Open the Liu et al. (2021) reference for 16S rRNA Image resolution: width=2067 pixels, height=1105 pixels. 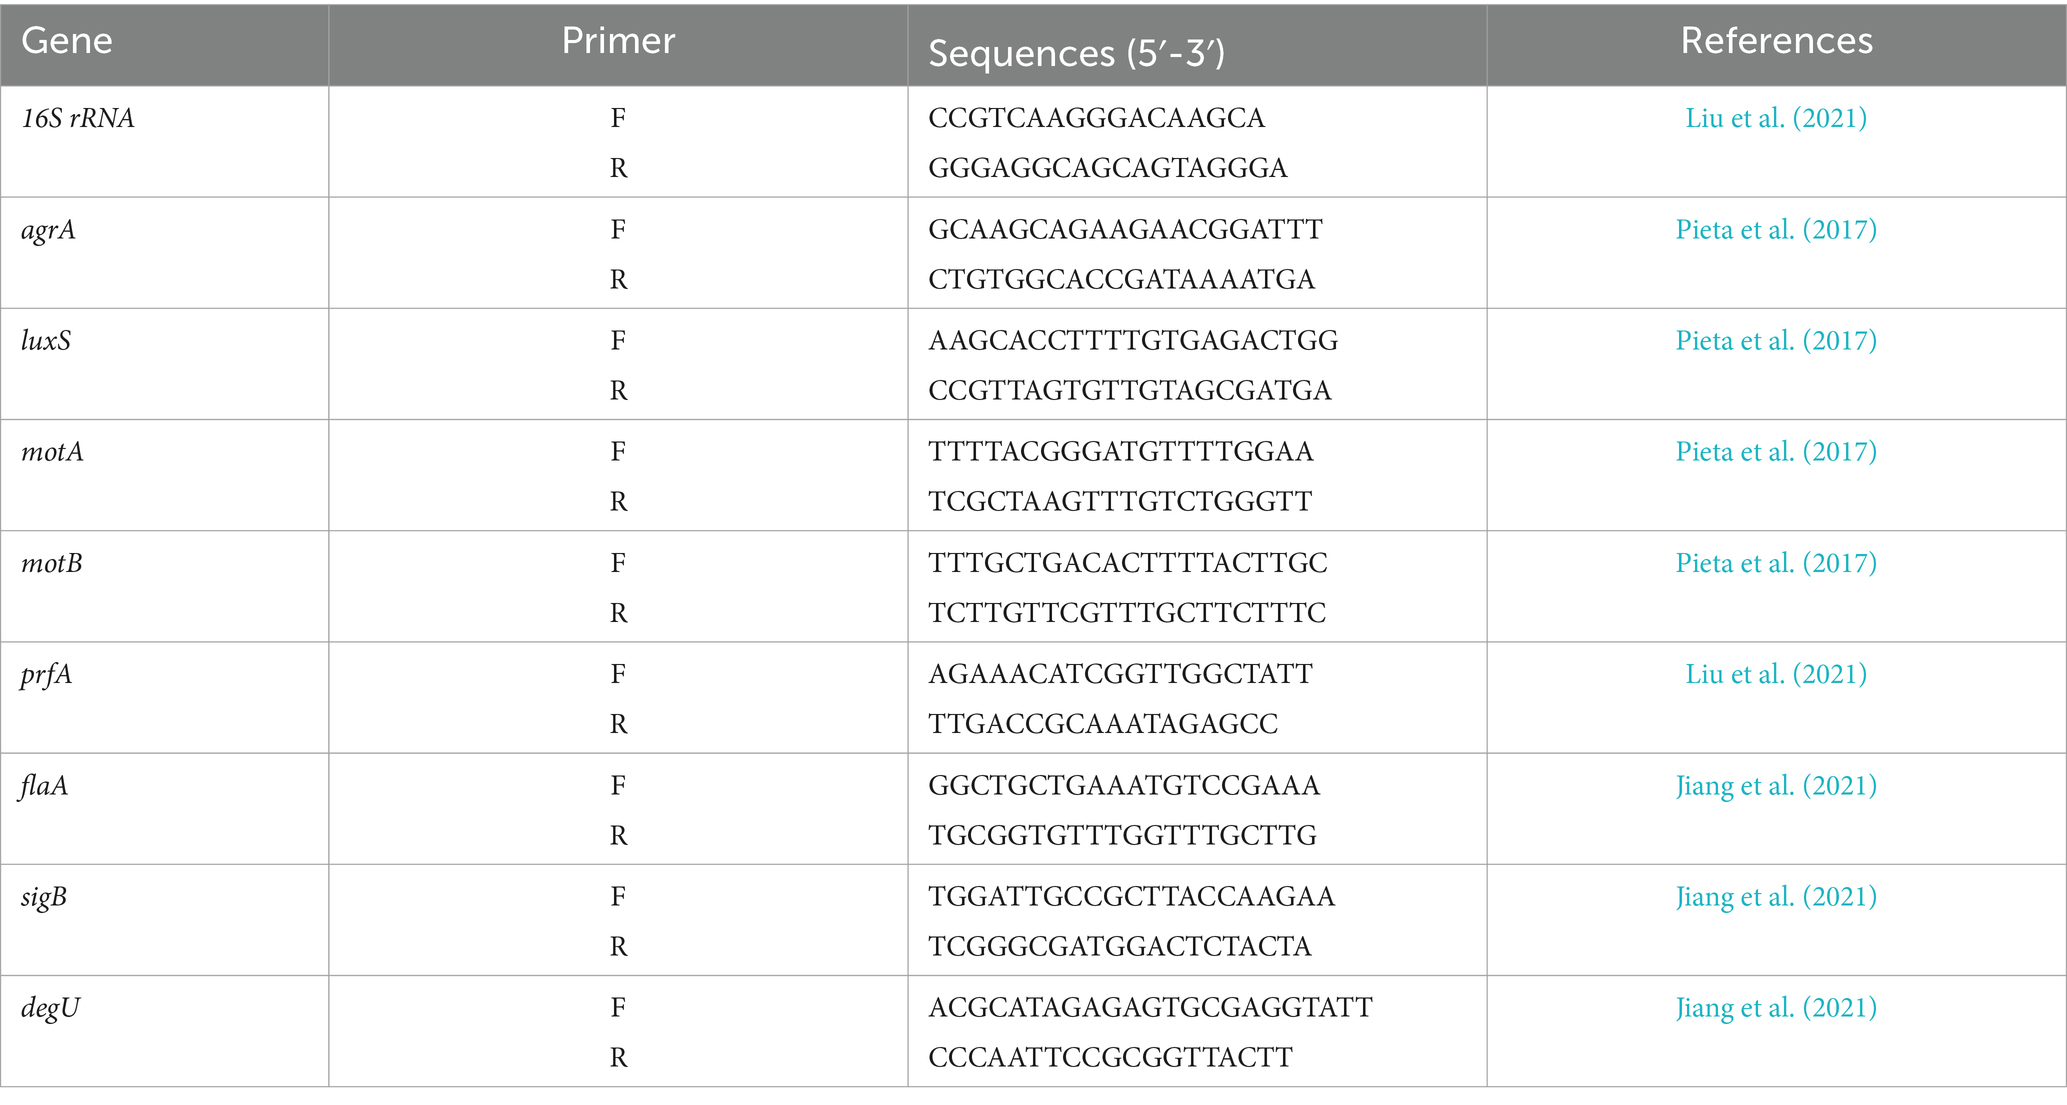1776,118
